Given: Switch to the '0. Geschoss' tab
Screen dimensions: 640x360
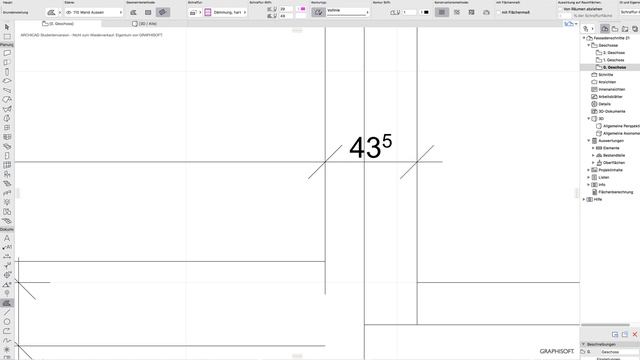Looking at the screenshot, I should (58, 24).
